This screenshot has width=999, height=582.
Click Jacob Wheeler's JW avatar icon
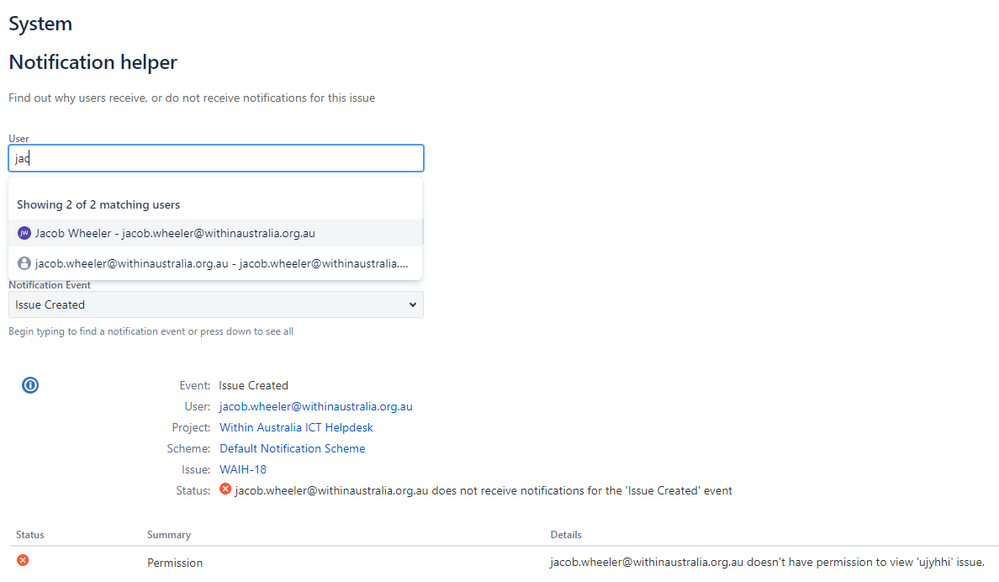pyautogui.click(x=24, y=233)
